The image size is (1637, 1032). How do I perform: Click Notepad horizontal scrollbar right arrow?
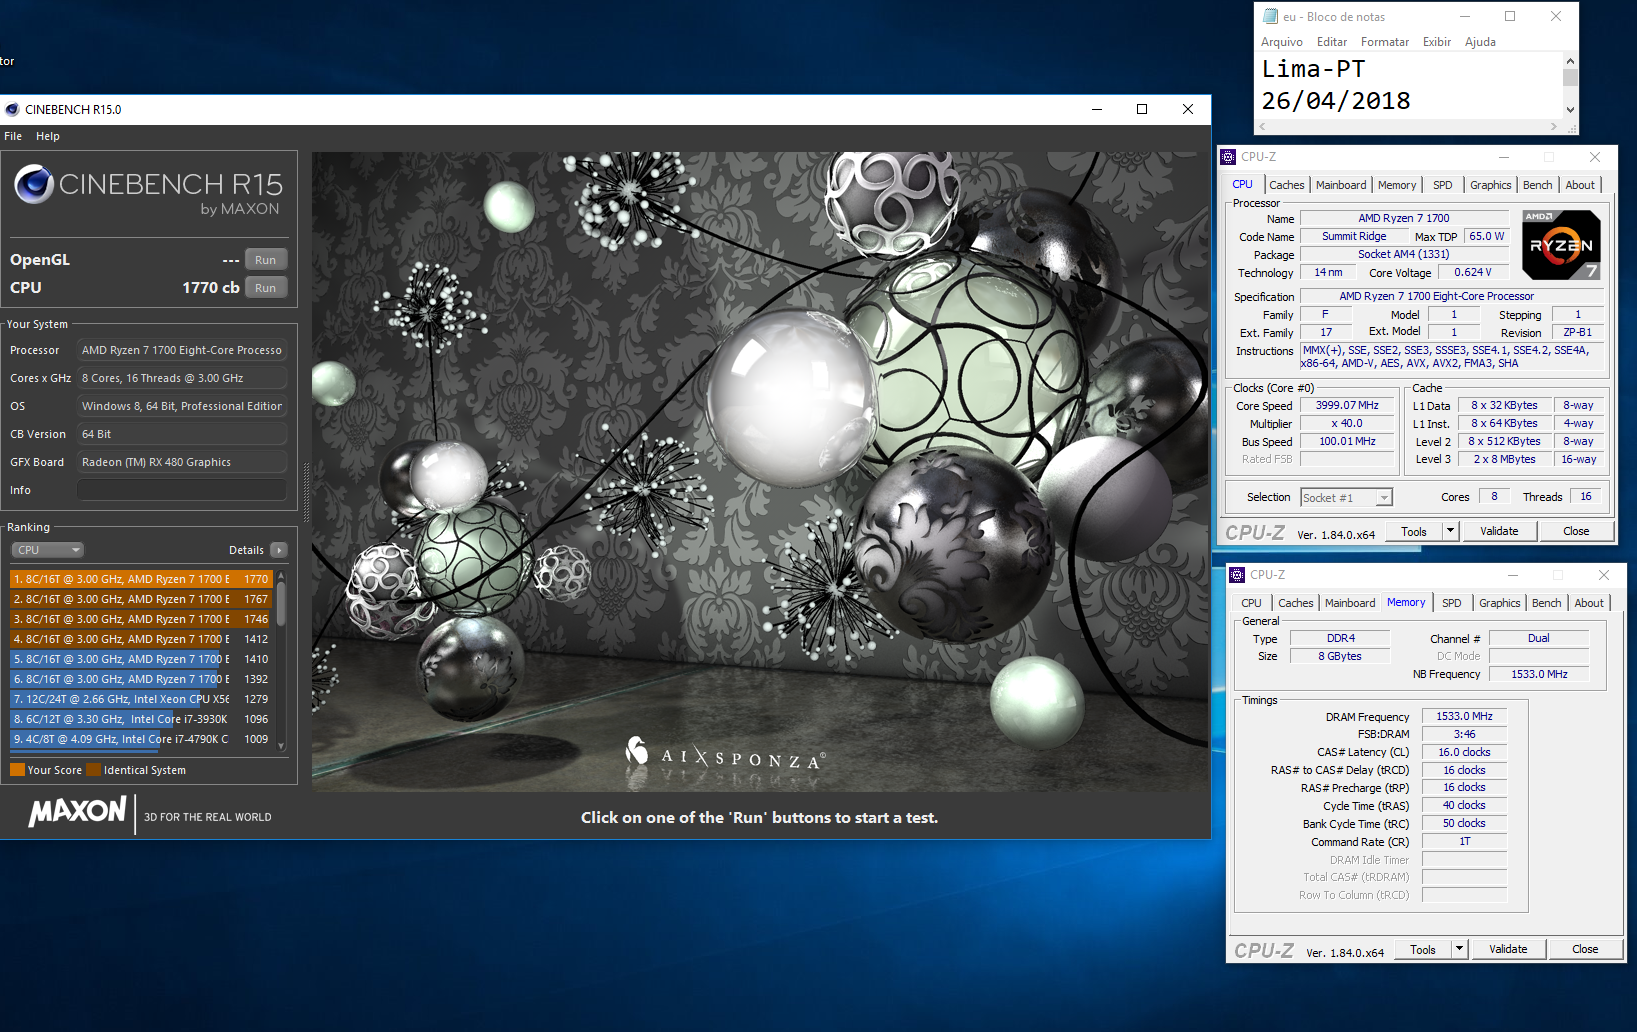1553,127
